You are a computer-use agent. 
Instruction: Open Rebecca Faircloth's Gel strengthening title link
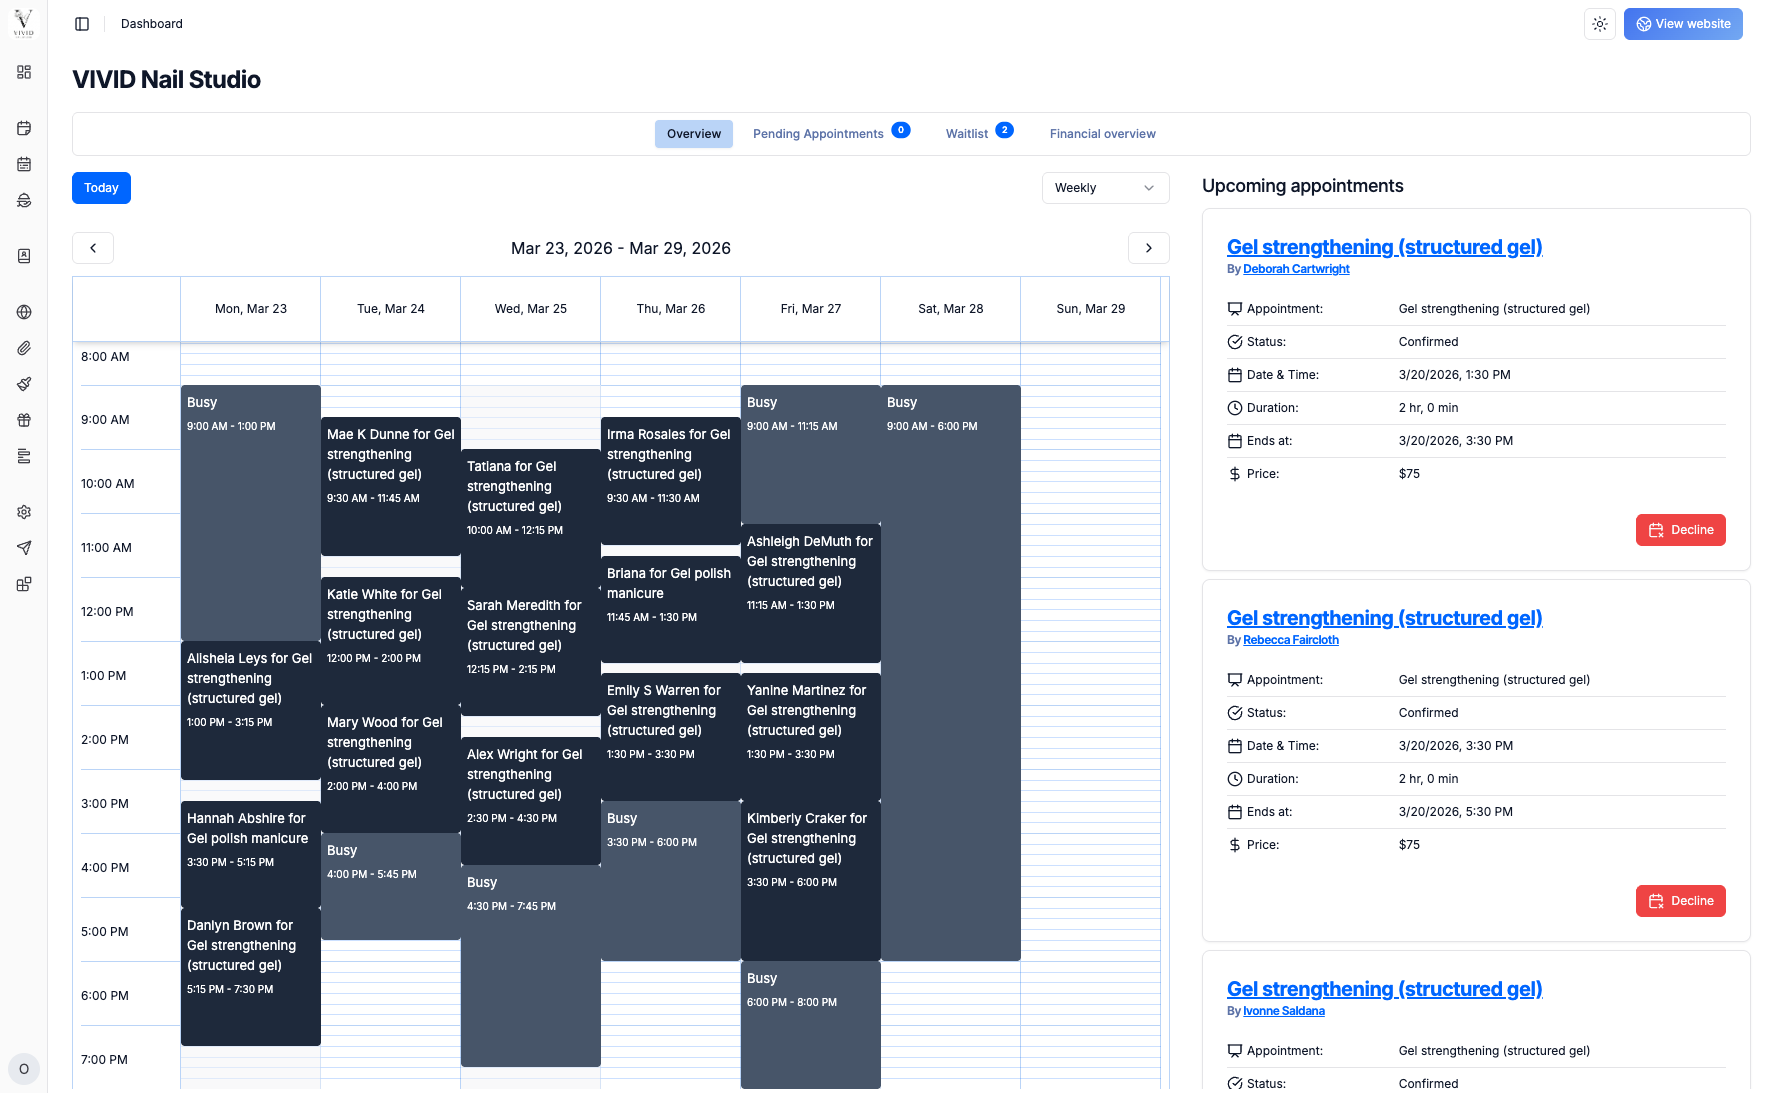pyautogui.click(x=1385, y=618)
